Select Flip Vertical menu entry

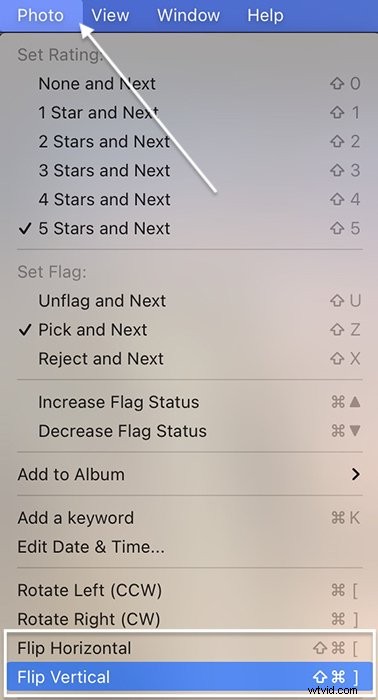pos(189,677)
